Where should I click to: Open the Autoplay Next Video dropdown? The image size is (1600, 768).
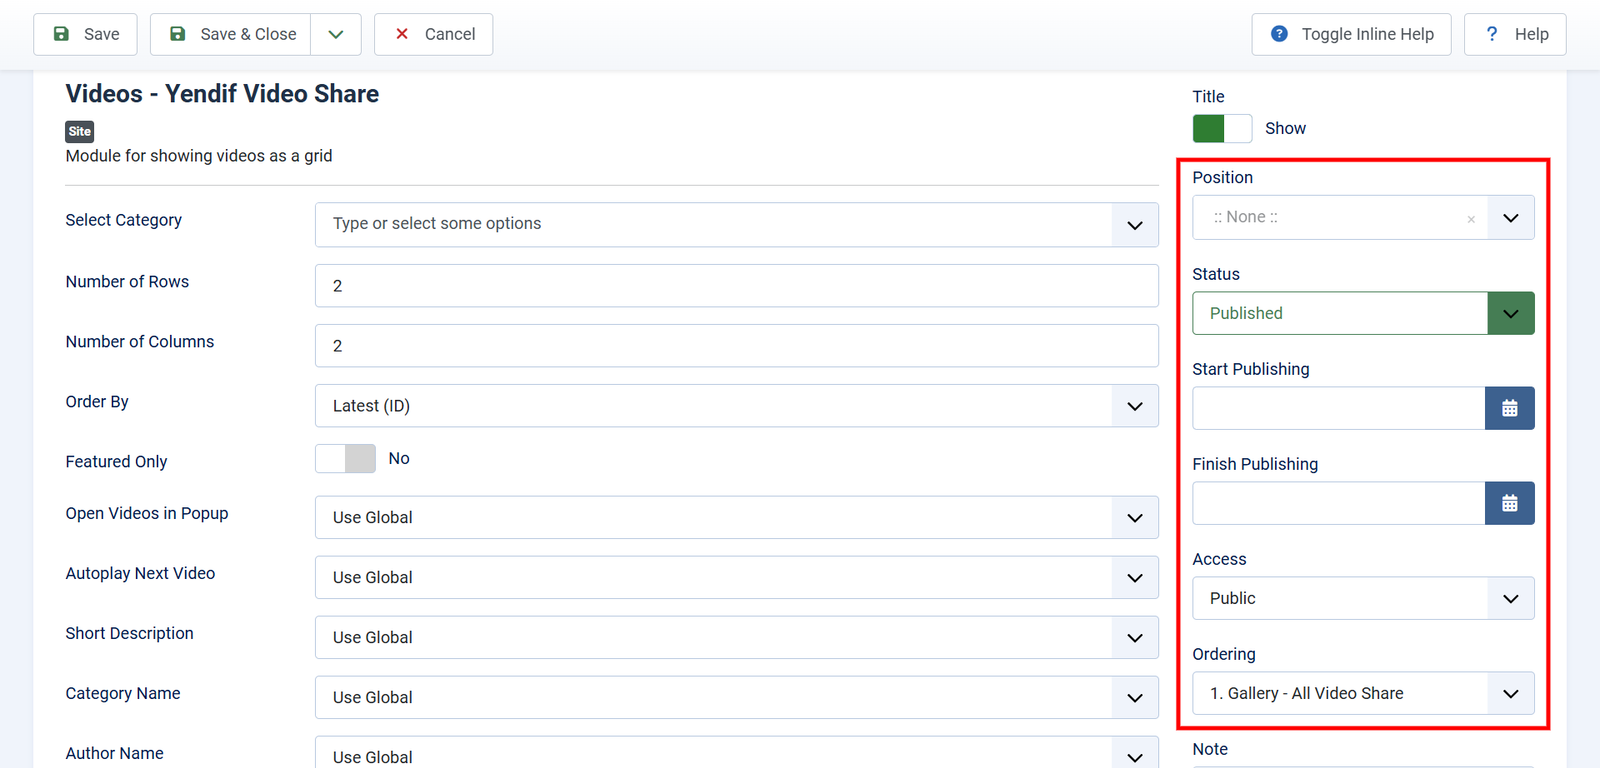click(737, 578)
